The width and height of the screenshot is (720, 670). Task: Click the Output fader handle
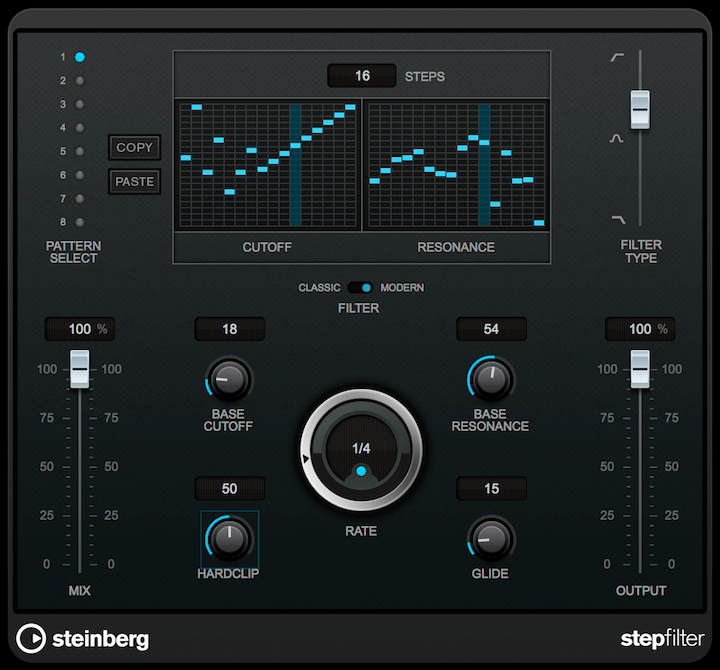[x=640, y=369]
